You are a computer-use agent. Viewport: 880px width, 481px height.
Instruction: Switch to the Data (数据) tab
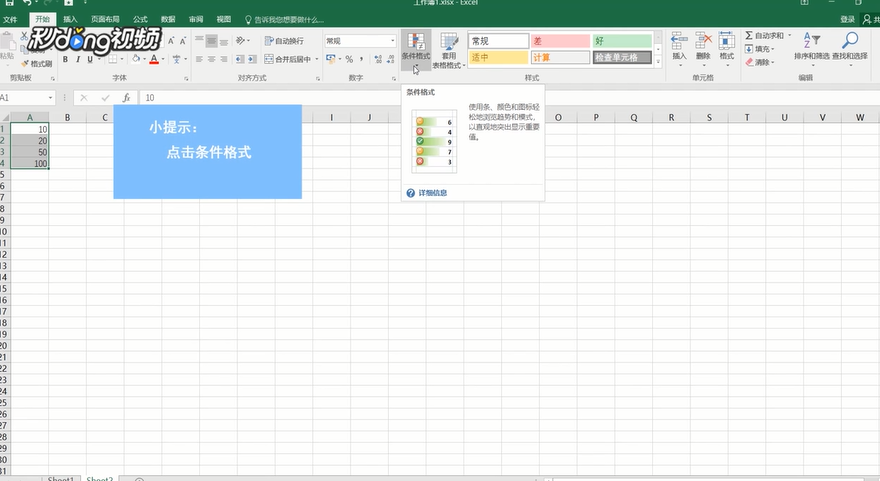click(x=168, y=20)
